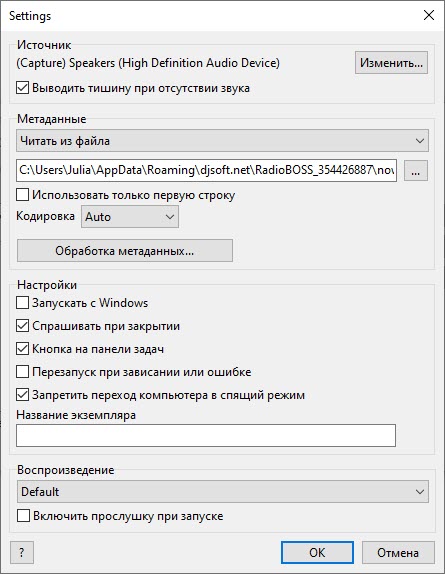
Task: Enable Включить прослушку при запуске
Action: click(23, 516)
